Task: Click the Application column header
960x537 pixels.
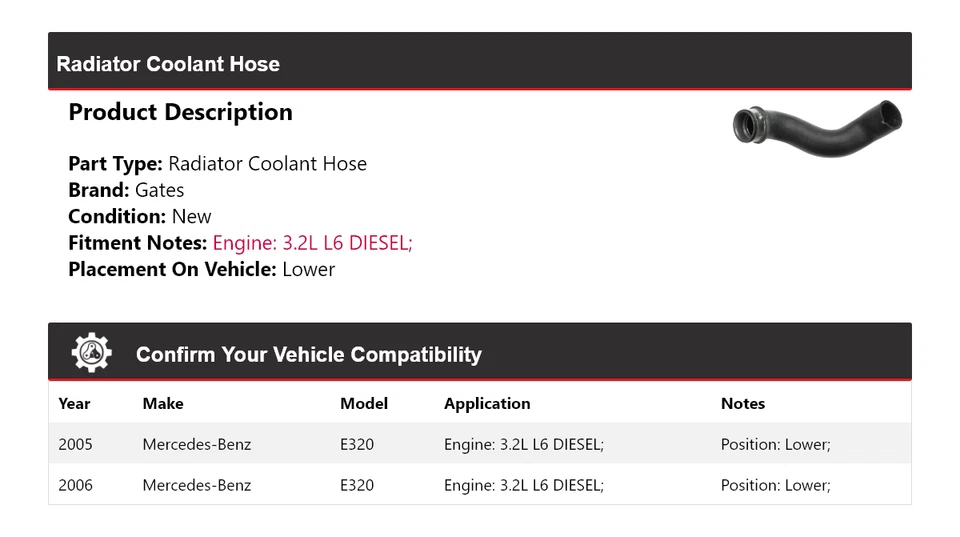Action: coord(487,404)
